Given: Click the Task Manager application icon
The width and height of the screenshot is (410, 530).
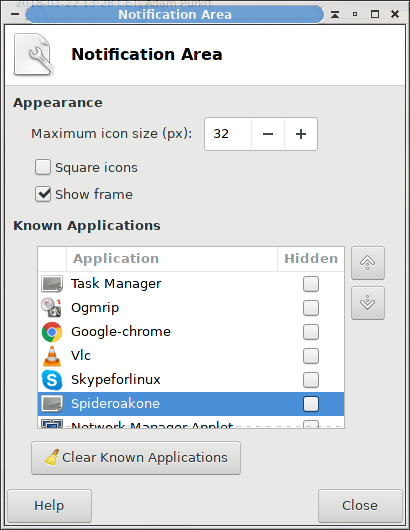Looking at the screenshot, I should click(52, 284).
